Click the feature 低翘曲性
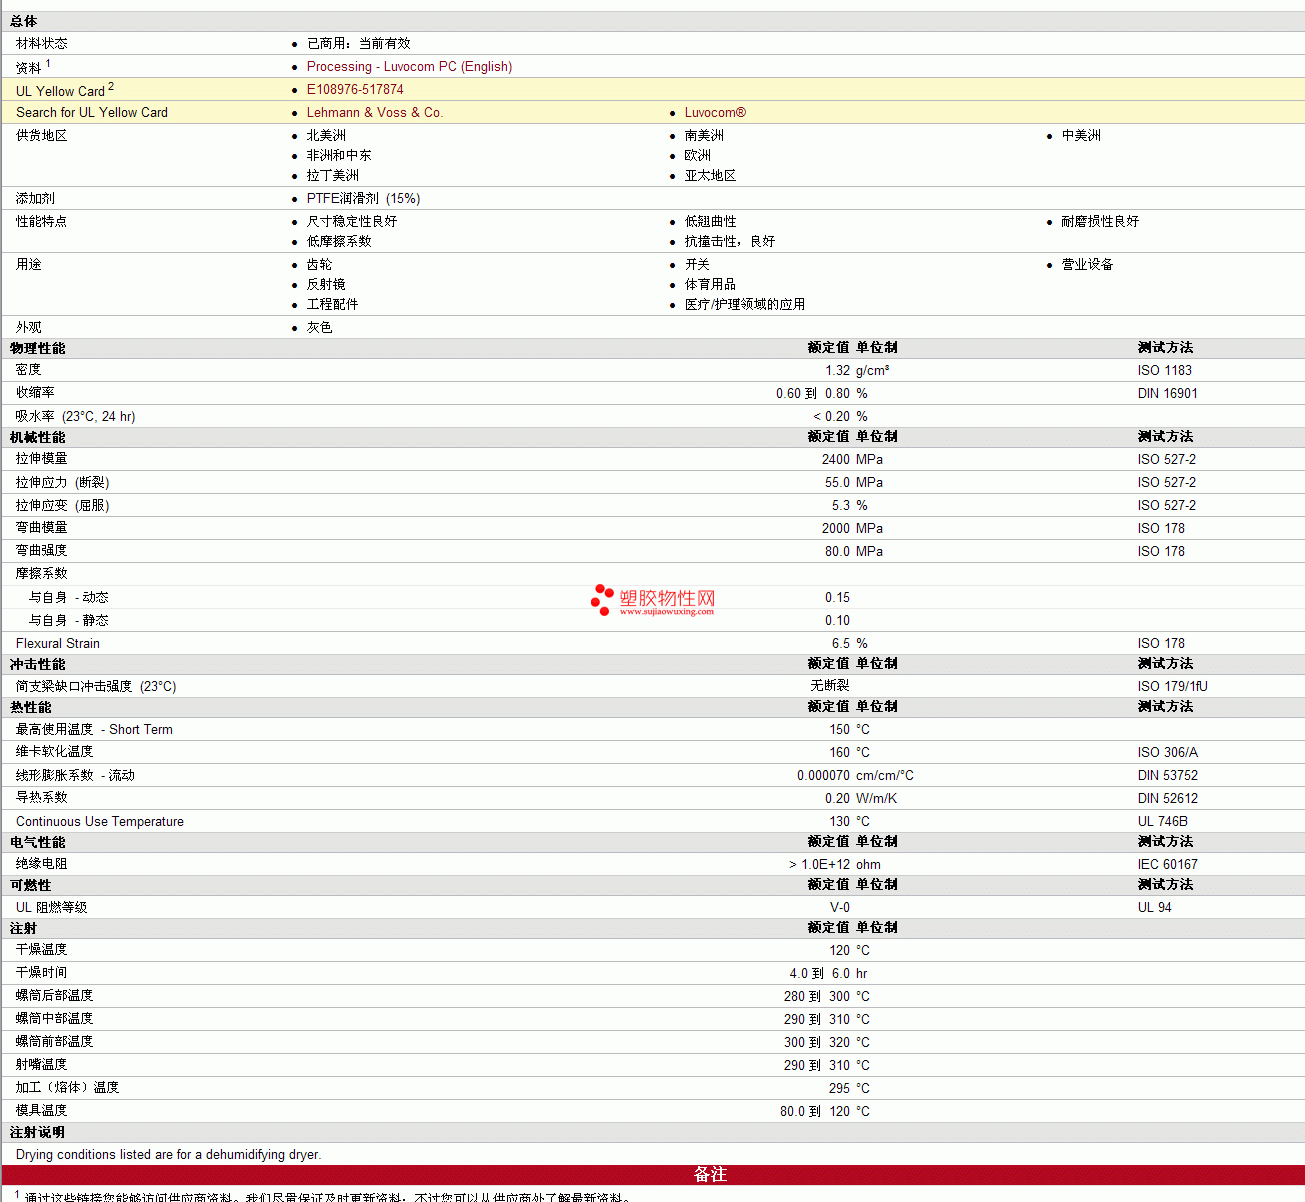The image size is (1305, 1202). pos(711,221)
